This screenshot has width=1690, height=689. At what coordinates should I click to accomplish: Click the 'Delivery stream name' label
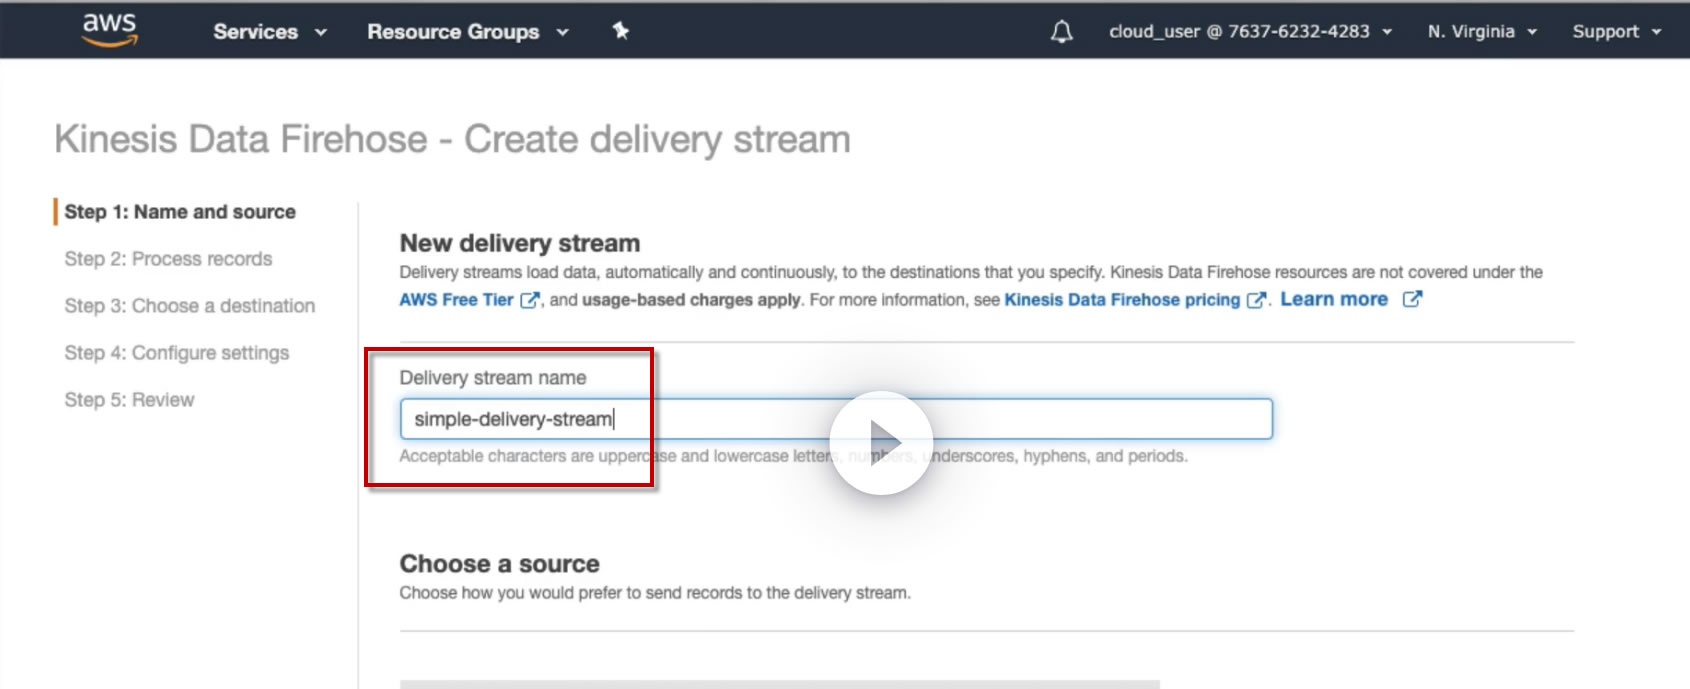pyautogui.click(x=493, y=378)
